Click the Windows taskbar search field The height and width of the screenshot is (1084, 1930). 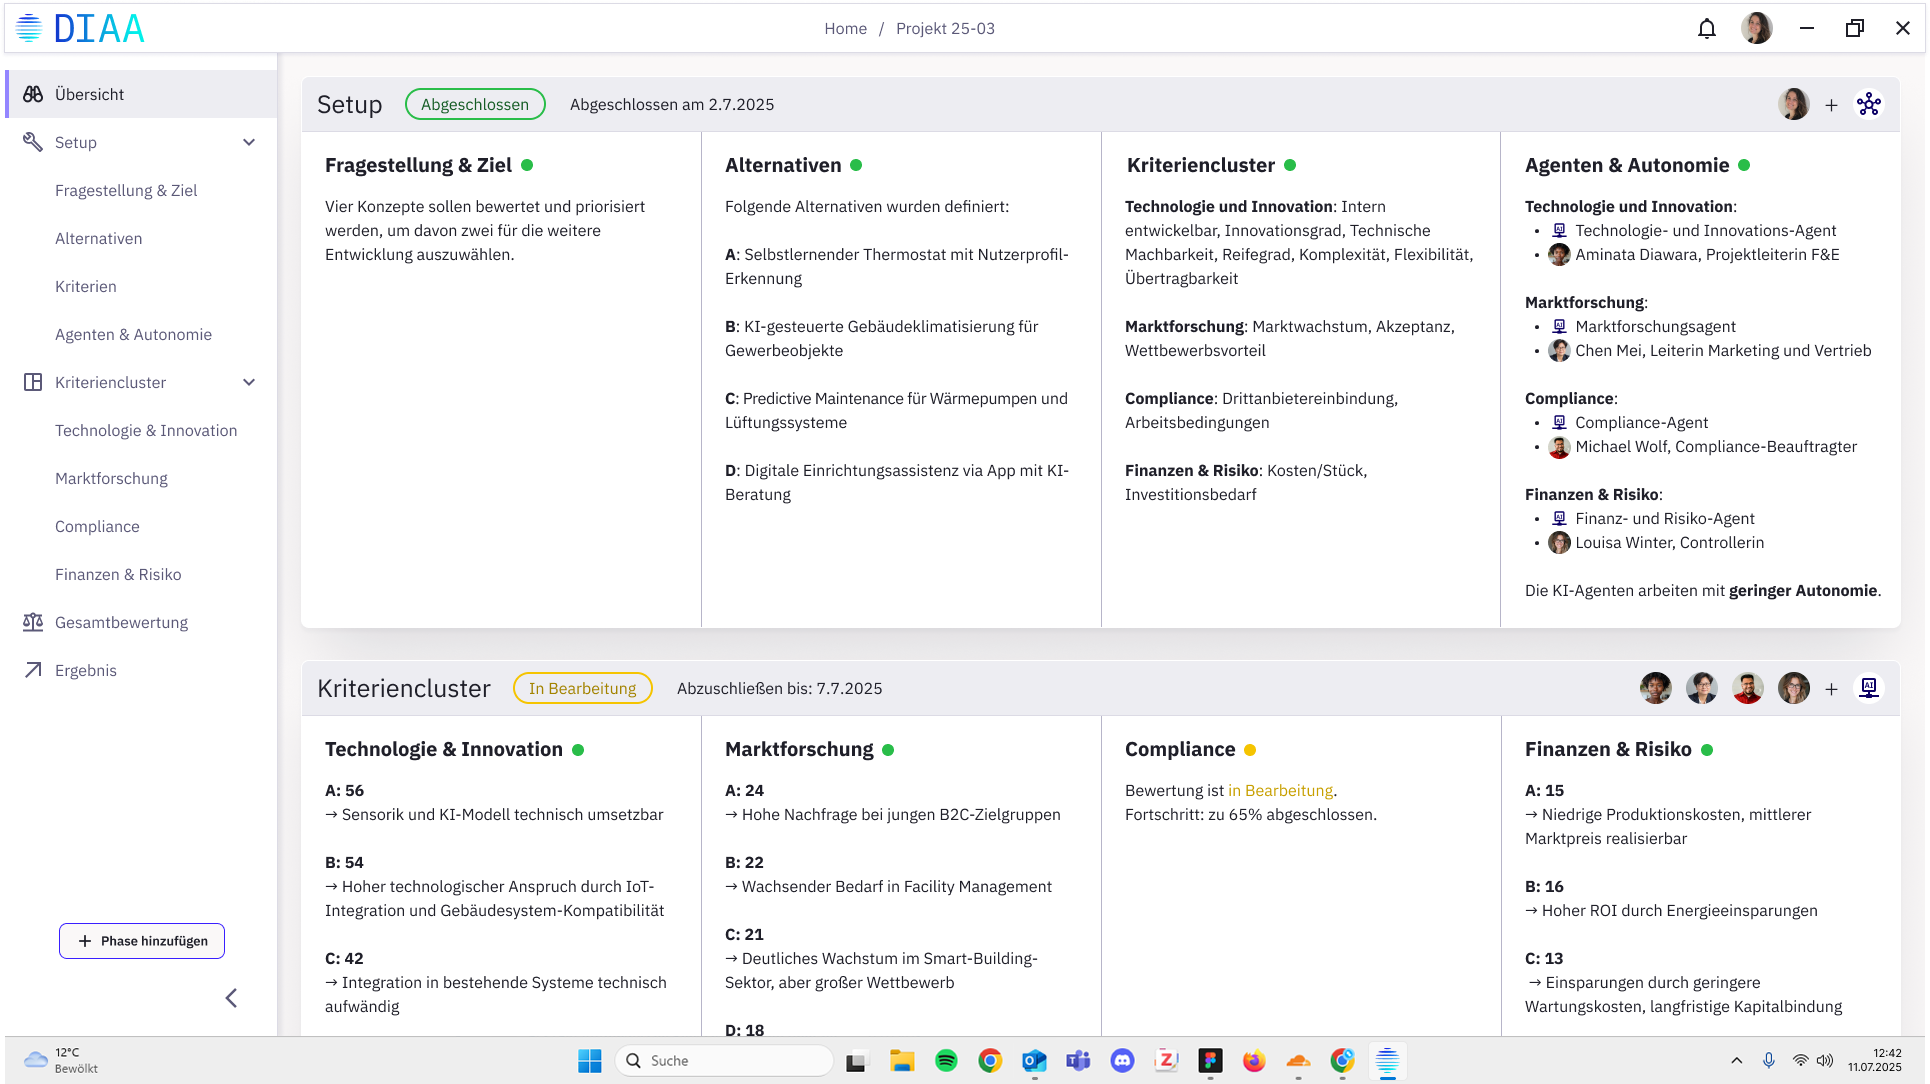725,1061
